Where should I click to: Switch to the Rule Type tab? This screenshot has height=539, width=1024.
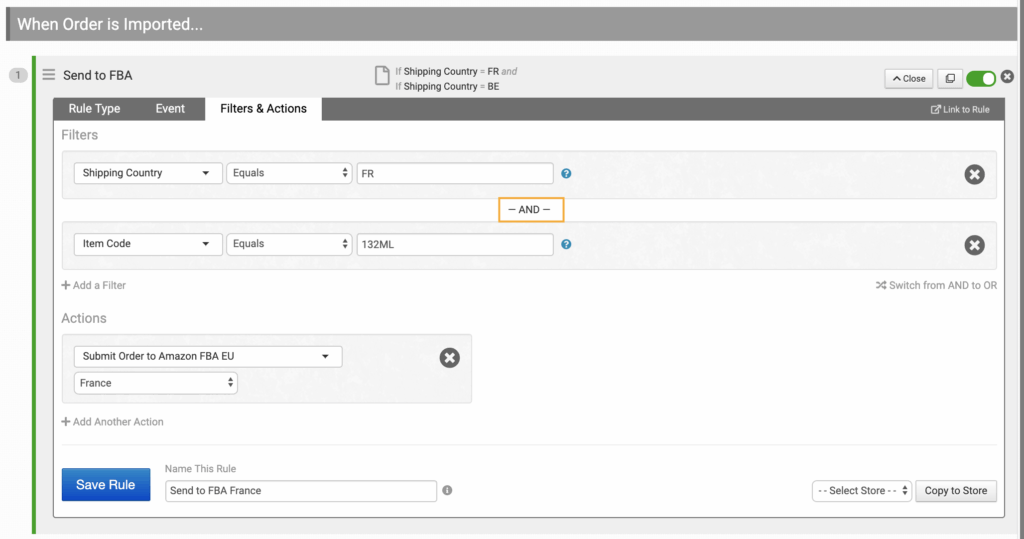click(94, 109)
